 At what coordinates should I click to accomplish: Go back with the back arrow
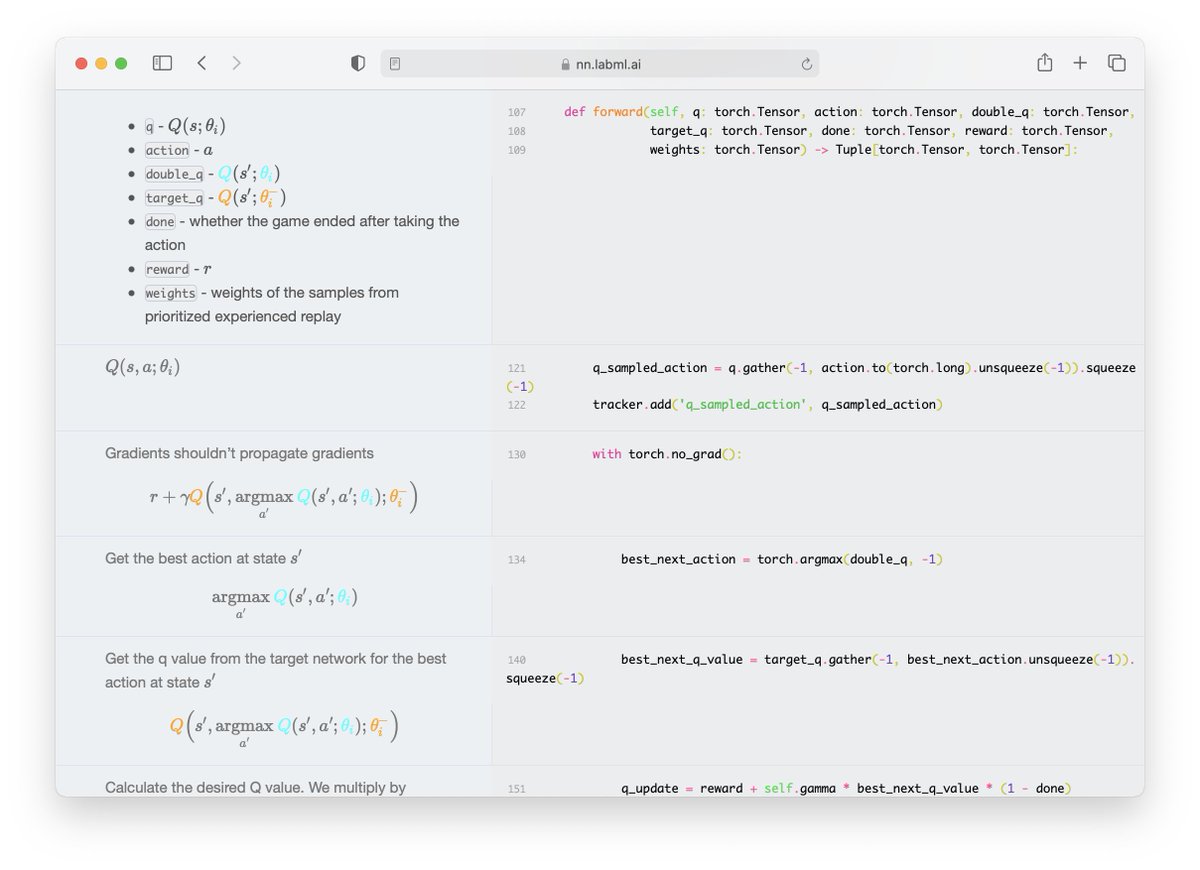(x=202, y=63)
